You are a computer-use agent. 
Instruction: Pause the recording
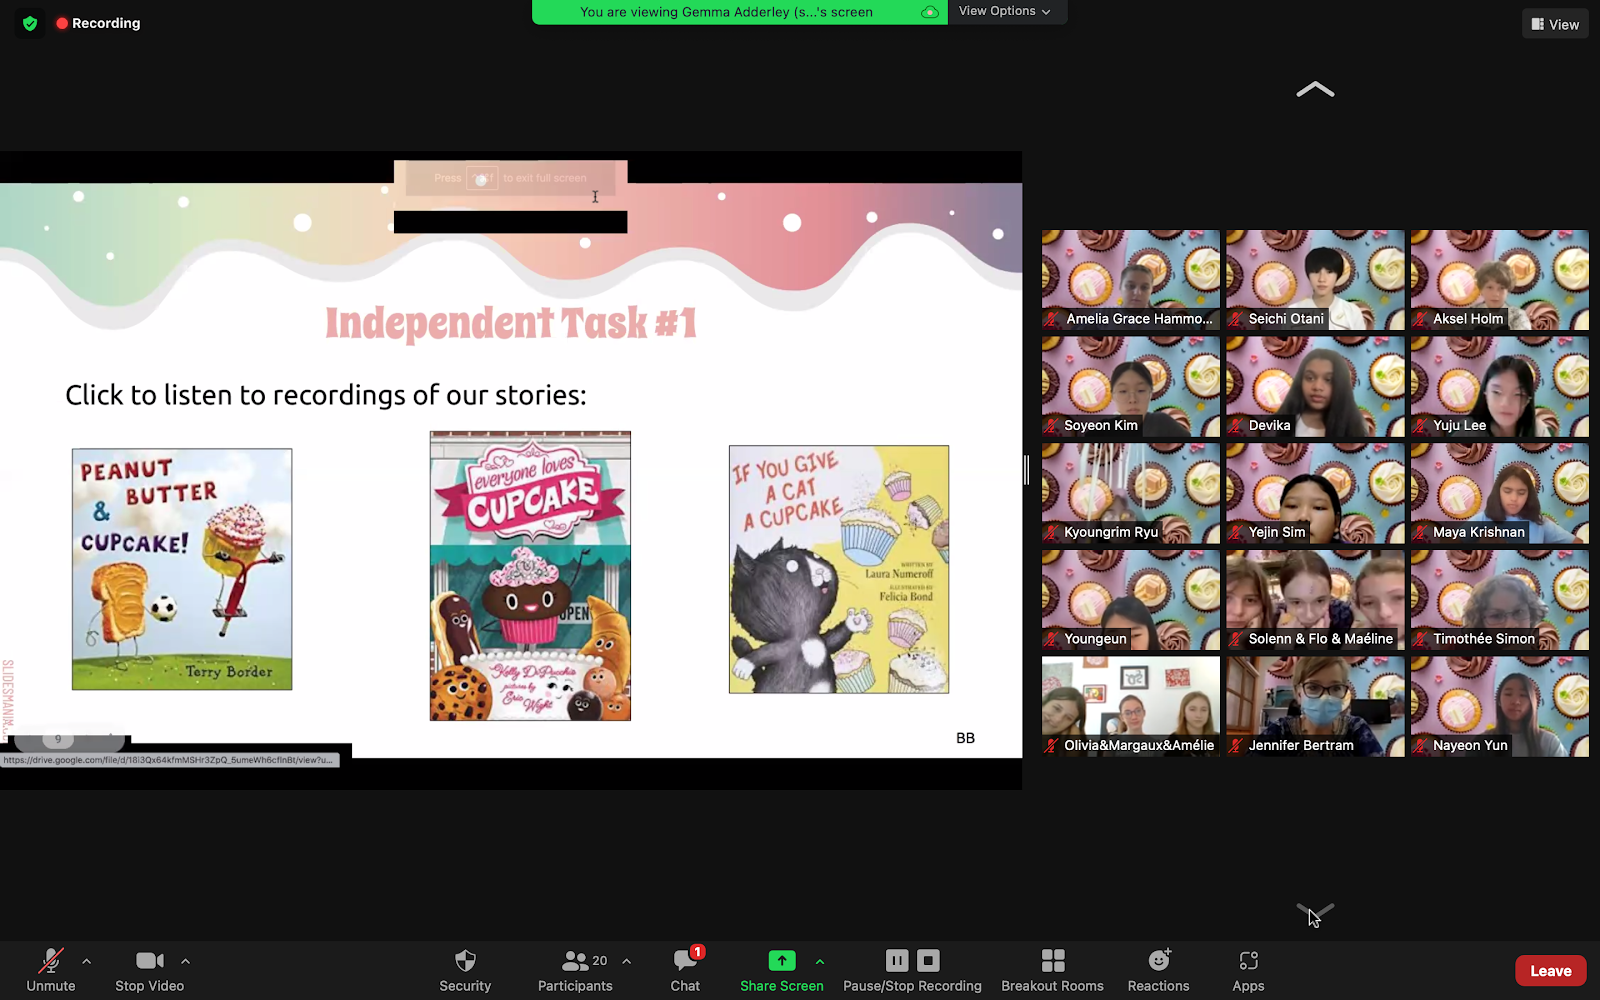click(897, 961)
